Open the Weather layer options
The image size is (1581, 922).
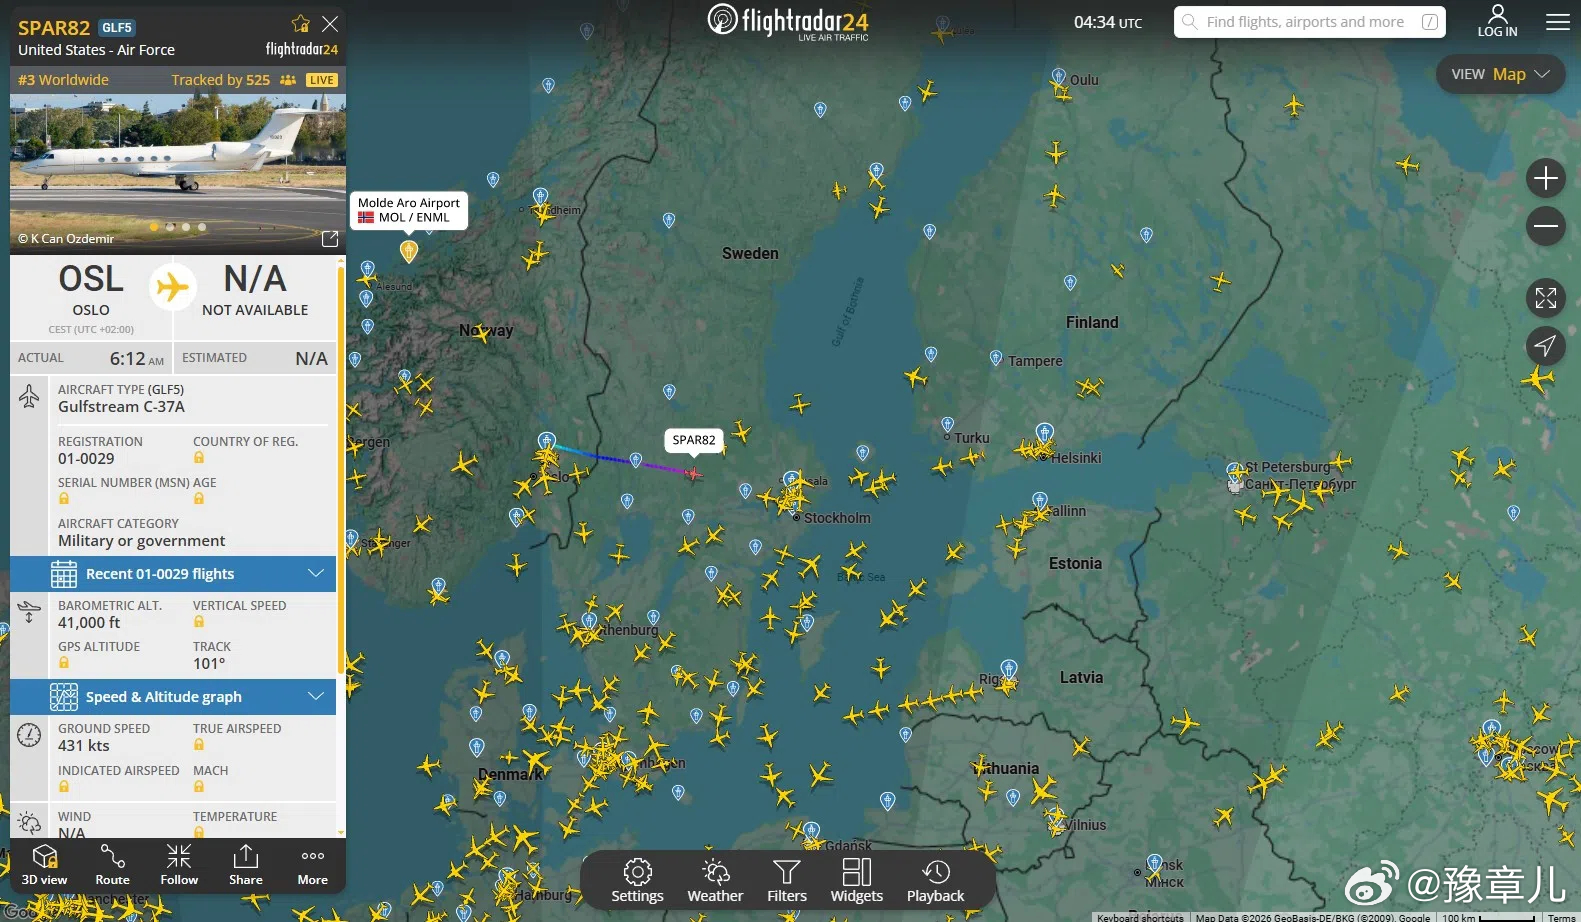(715, 881)
